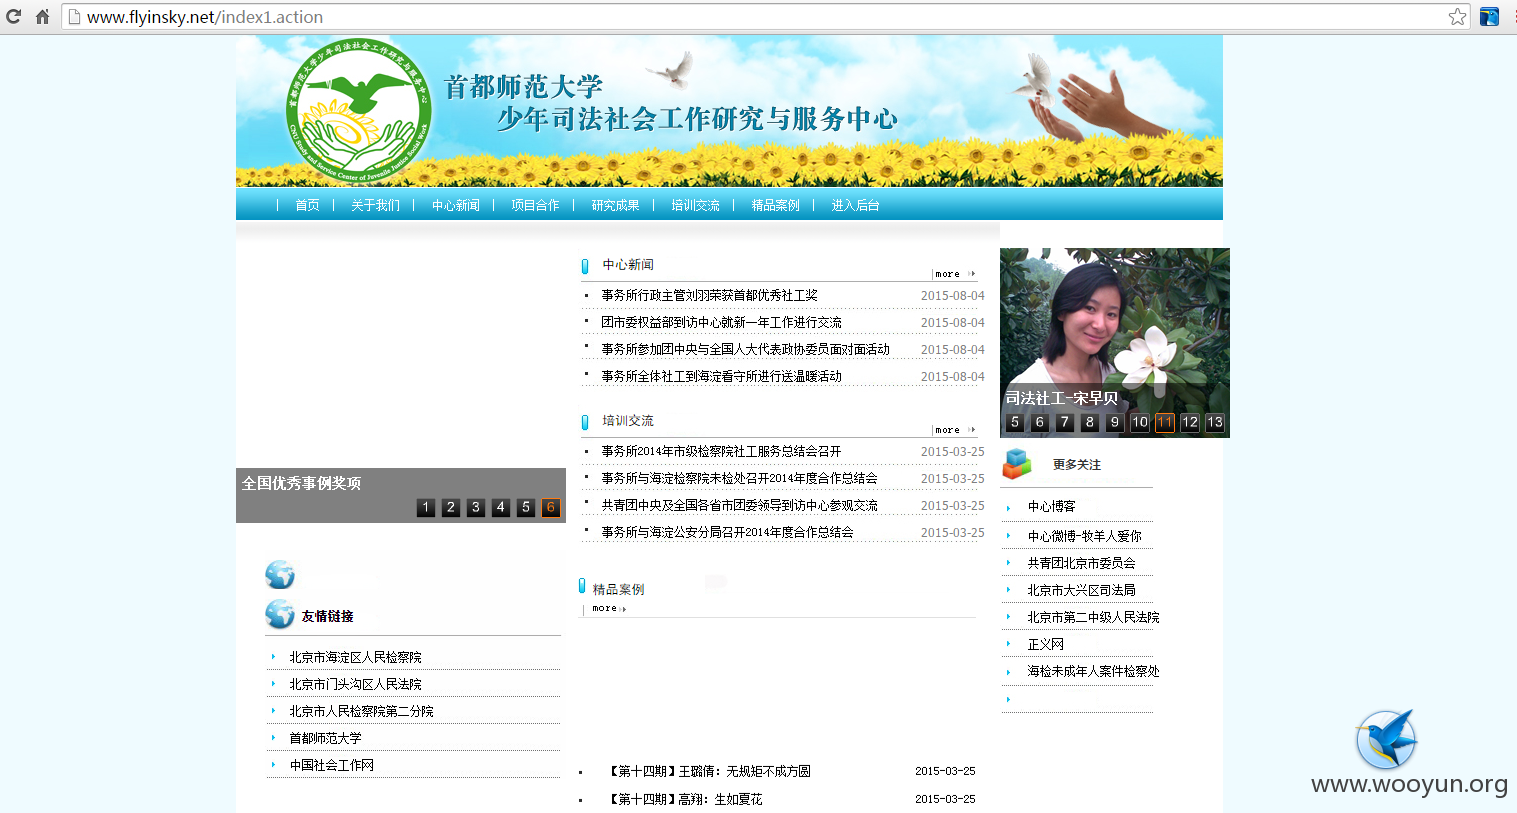
Task: Open the 精品案例 navigation item
Action: pos(775,205)
